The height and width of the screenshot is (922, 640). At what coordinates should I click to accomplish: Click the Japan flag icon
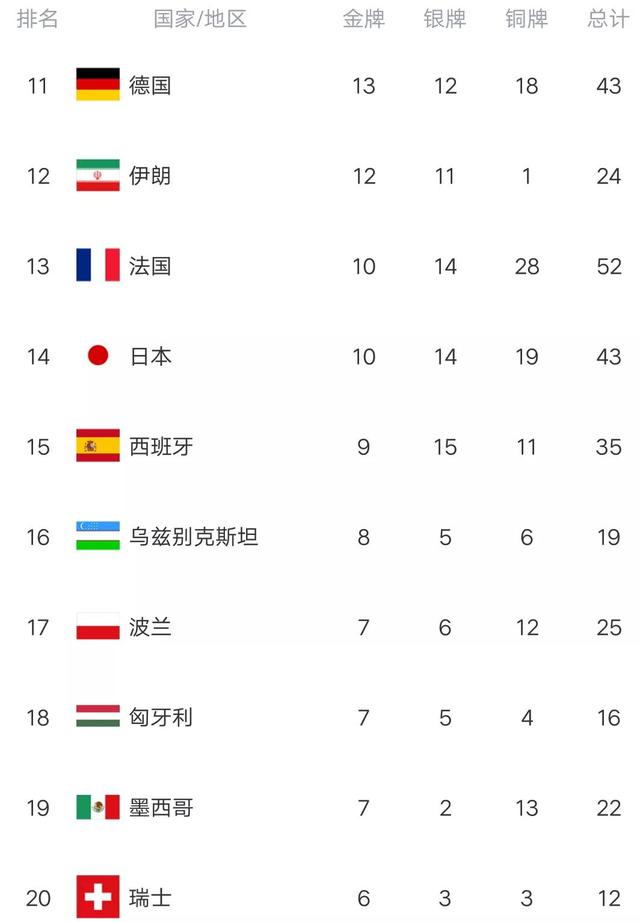coord(98,355)
